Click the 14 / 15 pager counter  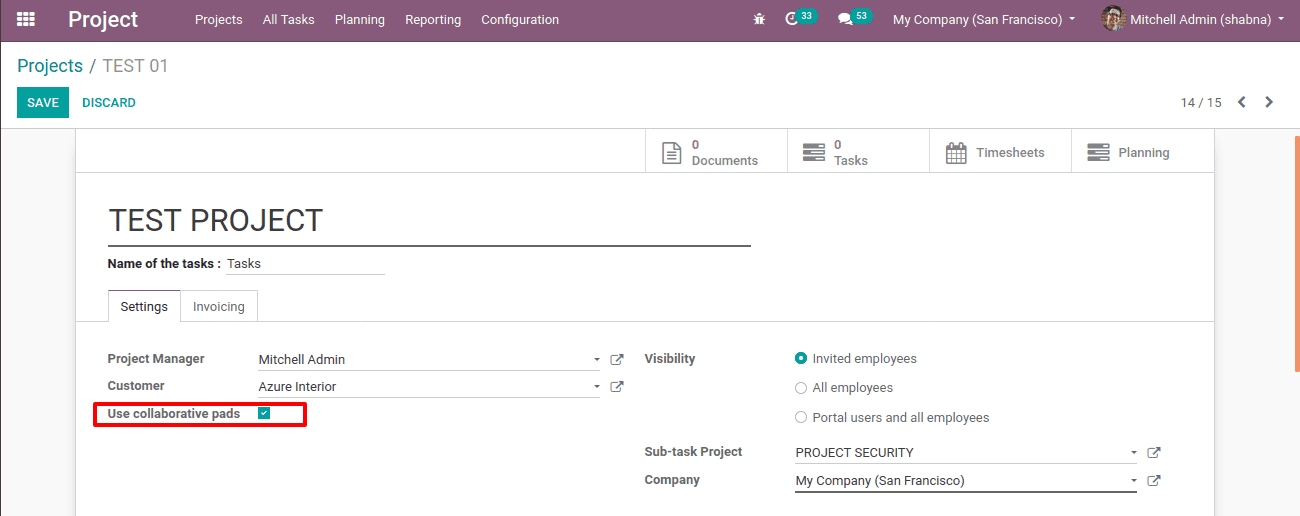(1201, 102)
